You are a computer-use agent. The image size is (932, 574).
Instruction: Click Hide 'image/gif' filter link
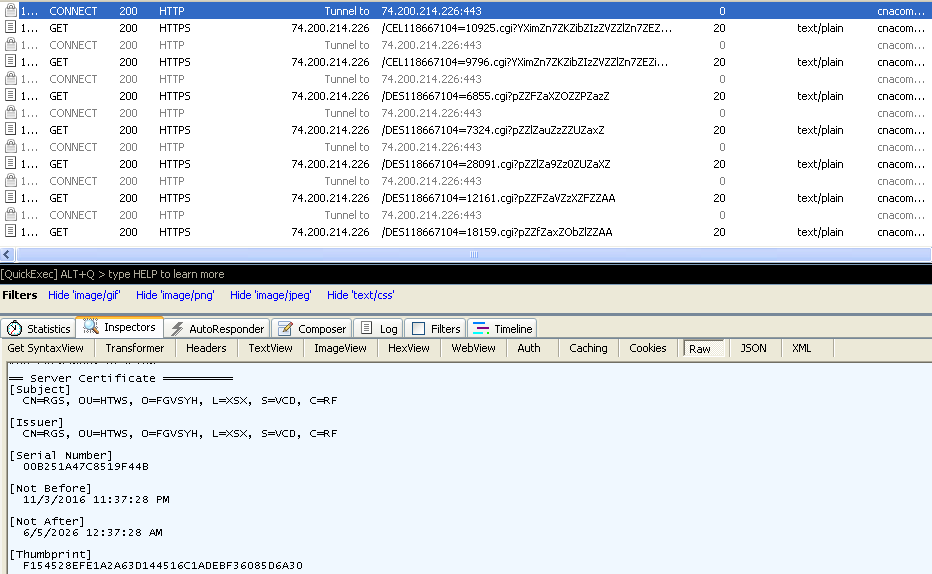[x=84, y=295]
